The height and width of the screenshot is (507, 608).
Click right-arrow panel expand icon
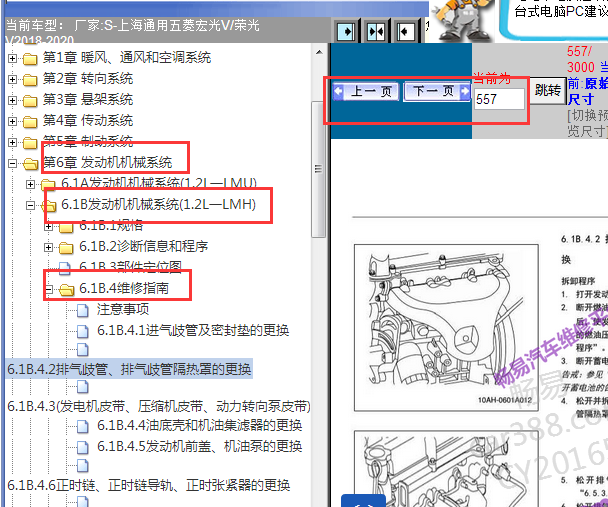point(346,31)
